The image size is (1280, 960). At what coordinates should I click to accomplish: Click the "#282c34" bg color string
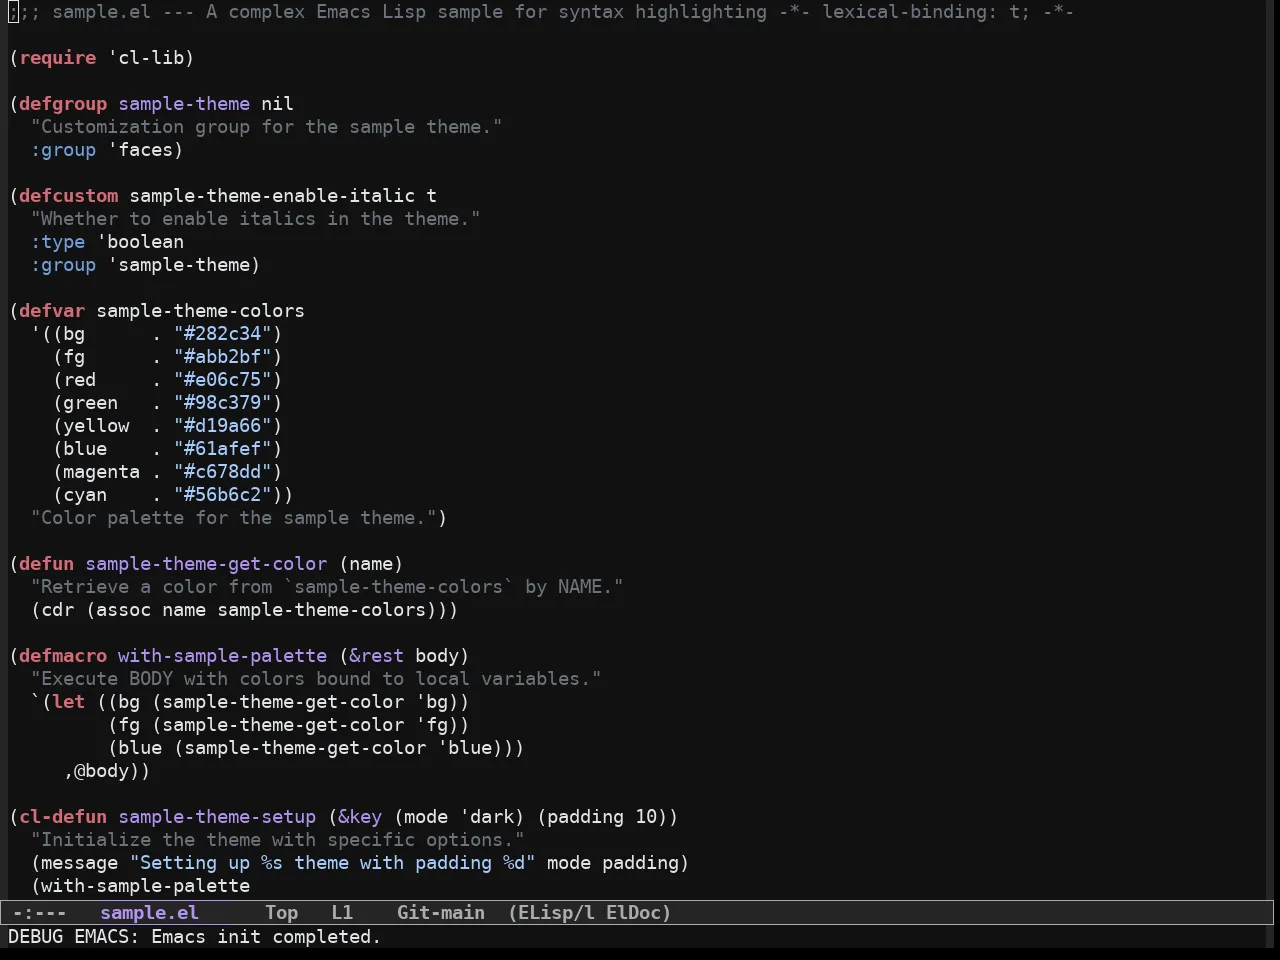coord(223,334)
